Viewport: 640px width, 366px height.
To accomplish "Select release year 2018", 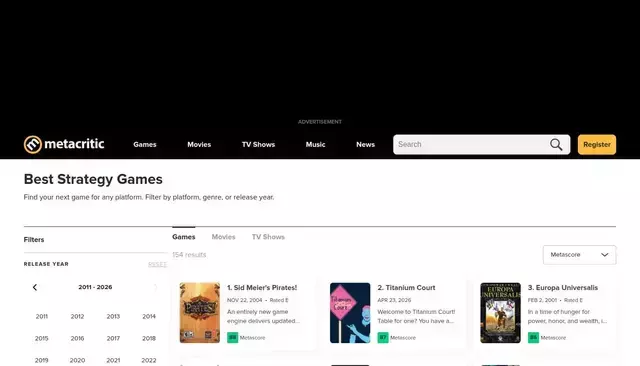I will click(149, 338).
